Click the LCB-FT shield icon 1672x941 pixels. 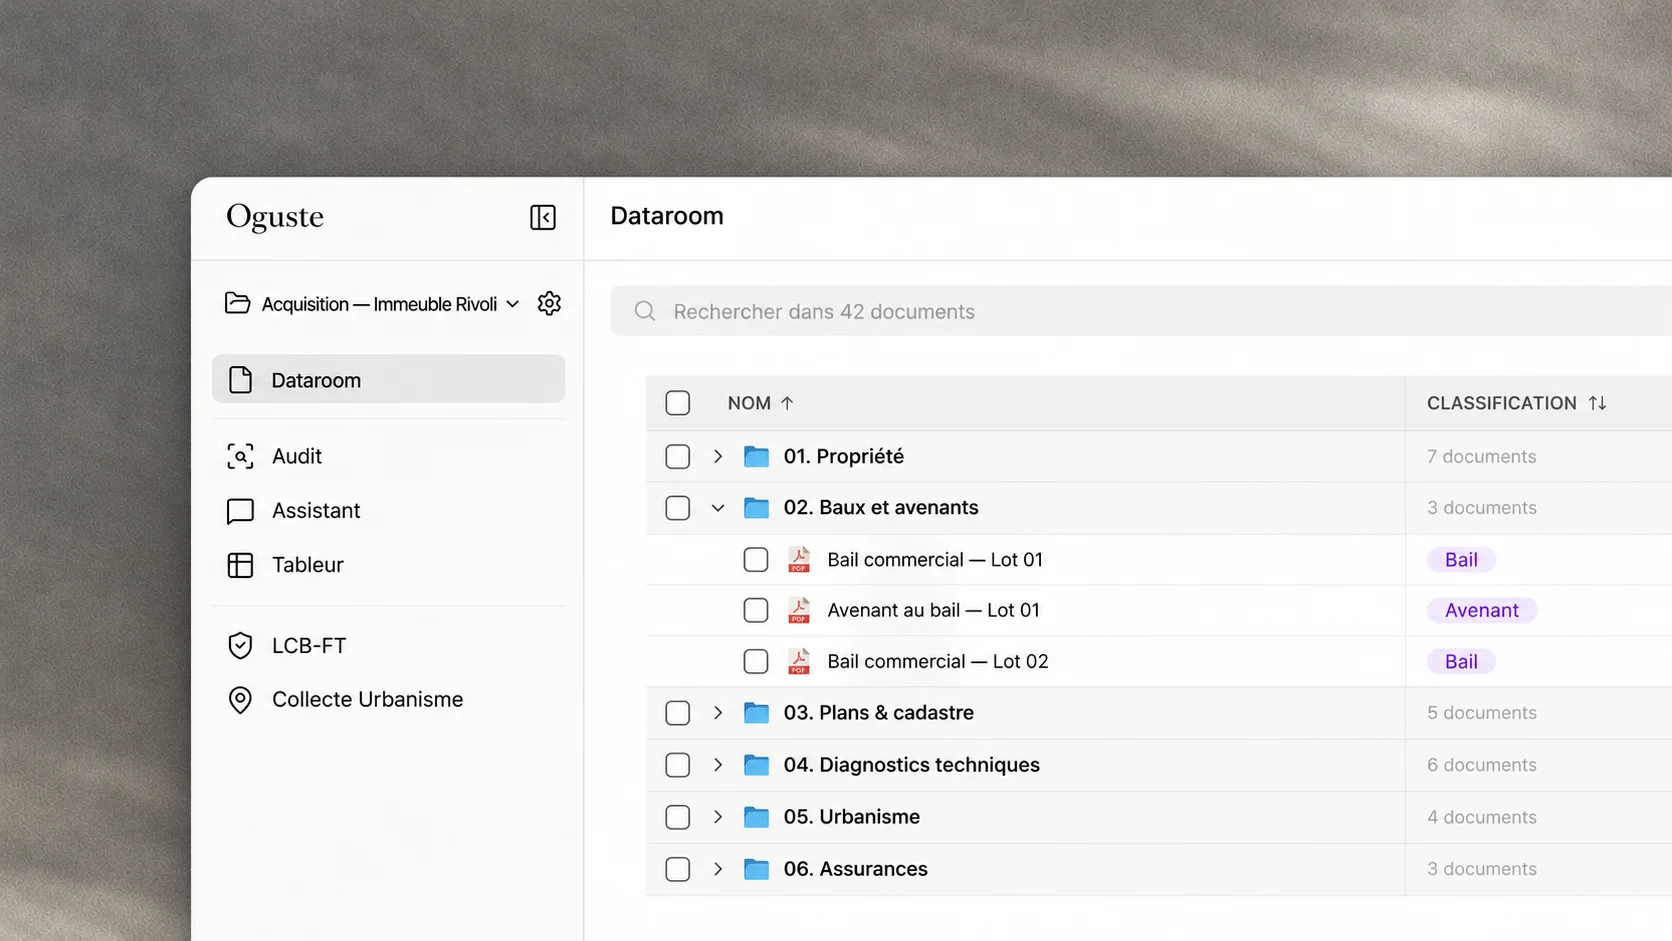240,646
